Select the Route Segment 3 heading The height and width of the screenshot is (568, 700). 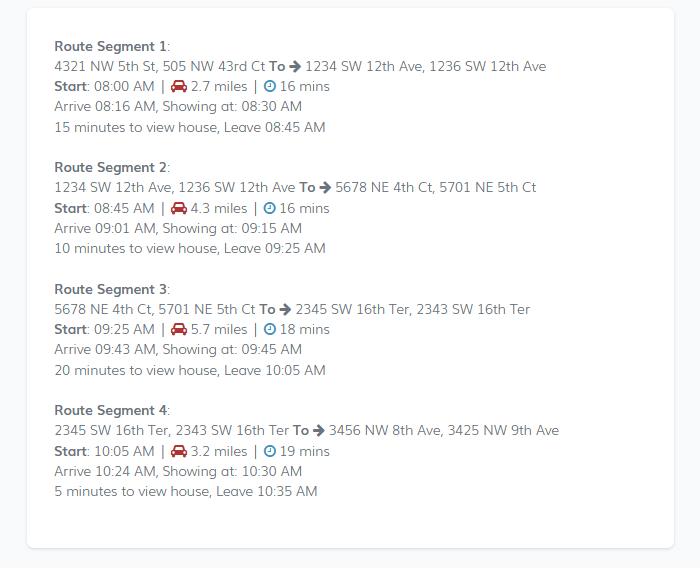tap(112, 289)
